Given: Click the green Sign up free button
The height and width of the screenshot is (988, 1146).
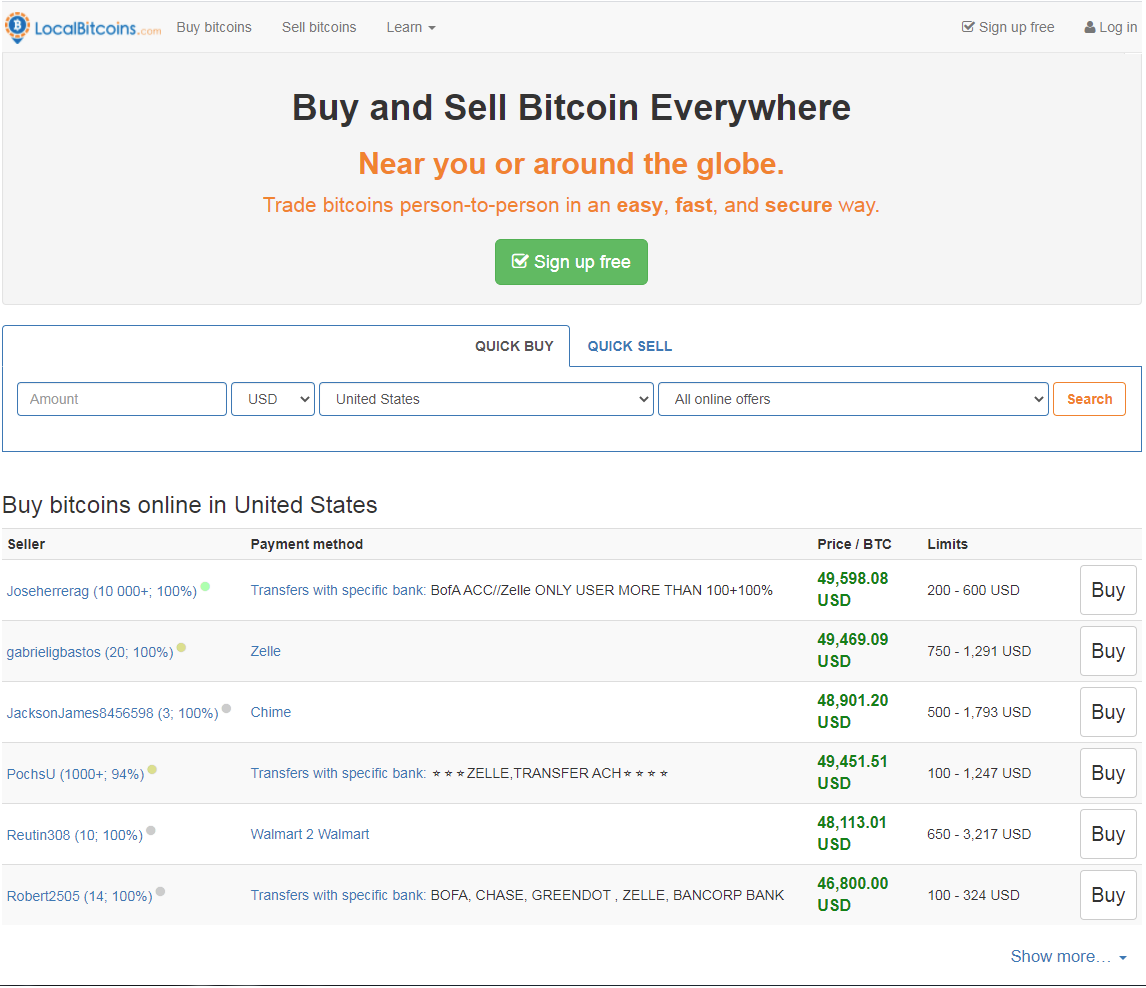Looking at the screenshot, I should tap(571, 262).
